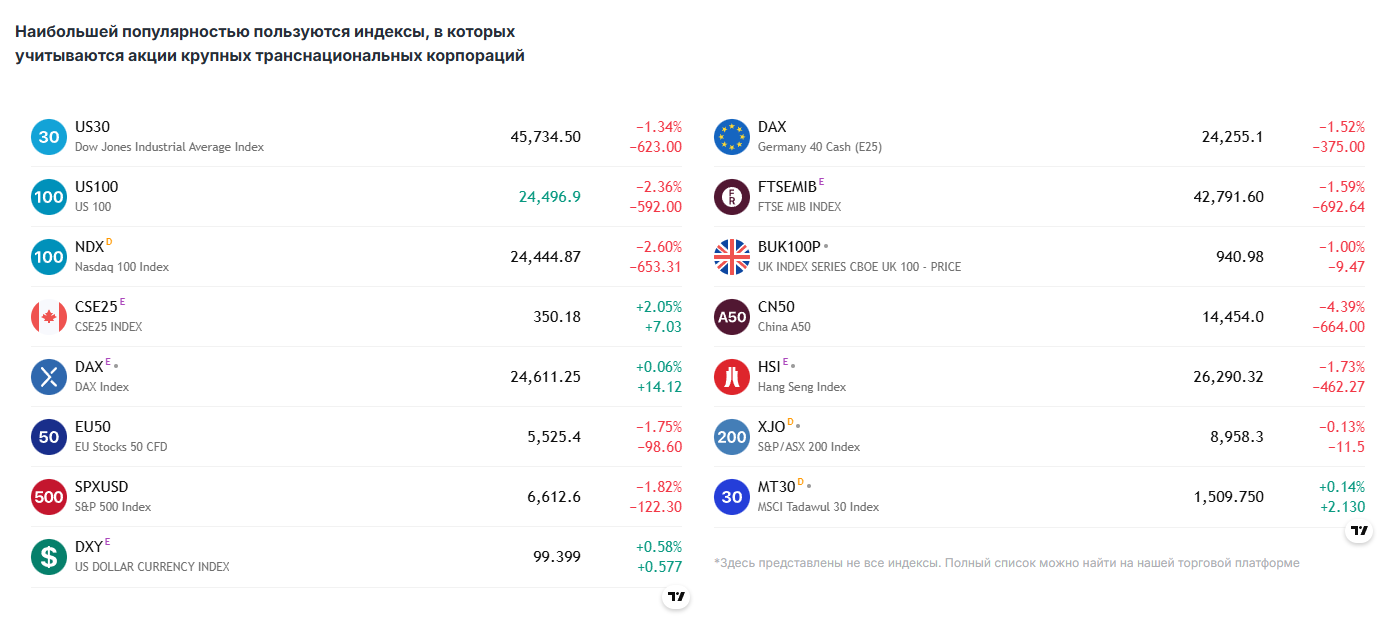Click the DAX Index blue icon
The width and height of the screenshot is (1393, 638).
click(x=49, y=377)
